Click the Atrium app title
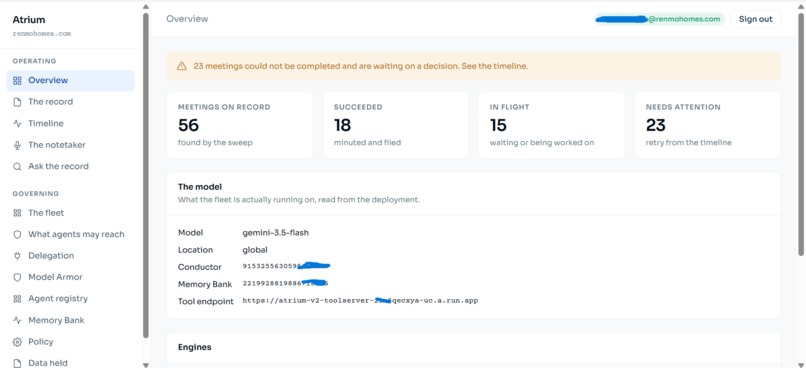The height and width of the screenshot is (368, 806). tap(29, 20)
